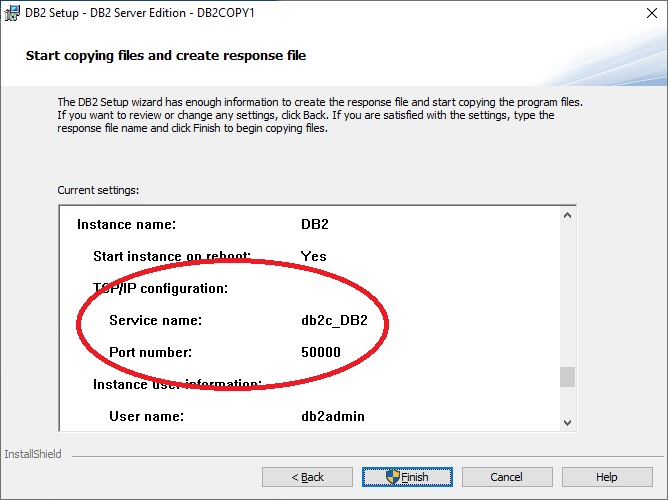Click the DB2 instance name value
The height and width of the screenshot is (500, 670).
click(315, 225)
